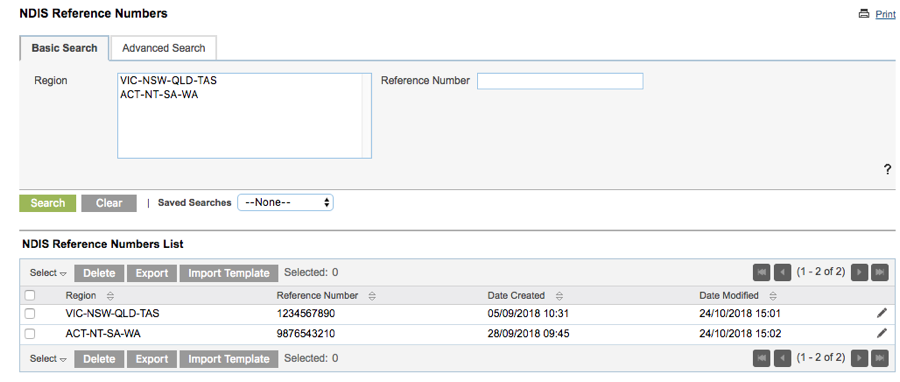This screenshot has height=382, width=900.
Task: Open the Saved Searches dropdown
Action: [285, 202]
